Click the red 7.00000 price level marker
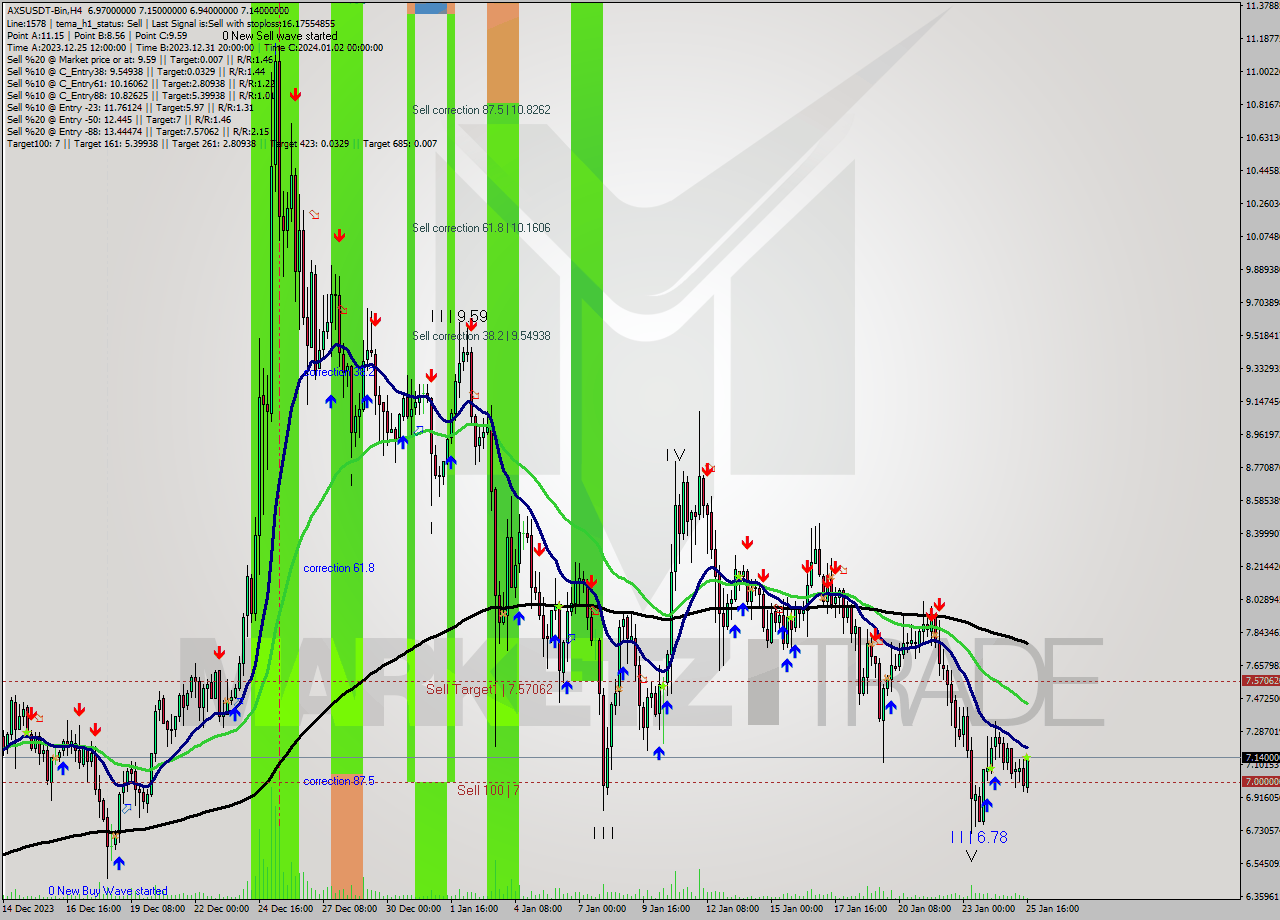 click(1260, 782)
